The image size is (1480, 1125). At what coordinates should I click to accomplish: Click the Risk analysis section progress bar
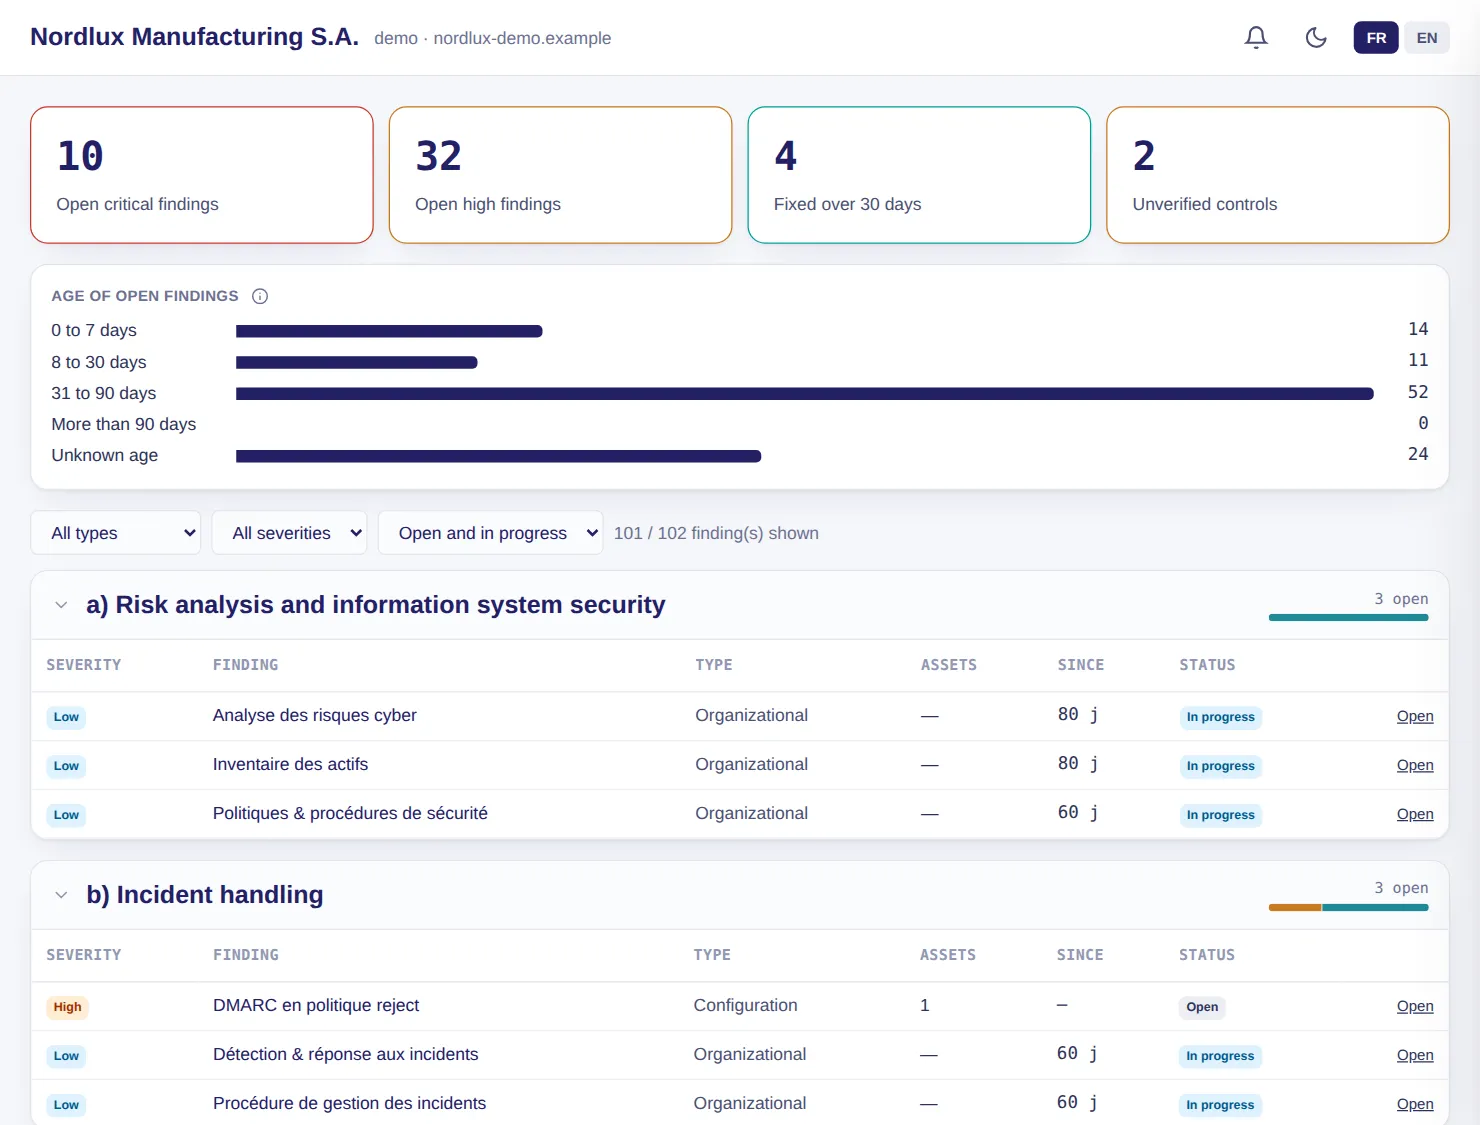[1348, 618]
